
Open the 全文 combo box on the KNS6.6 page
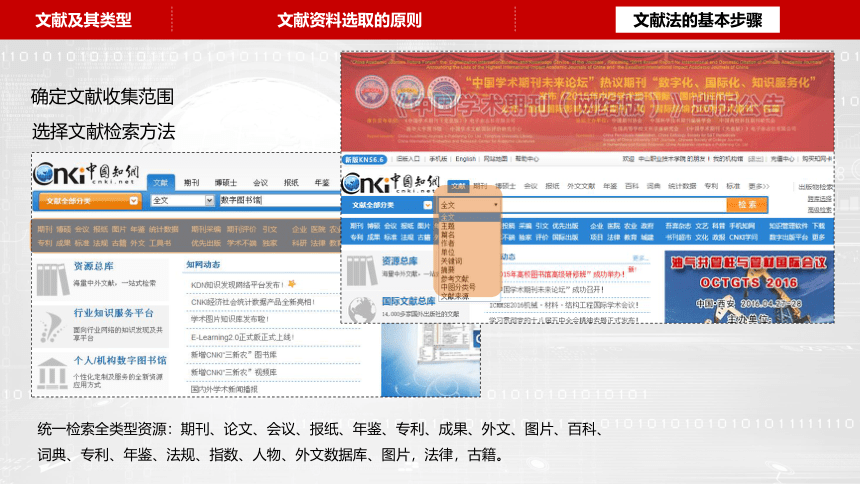(469, 205)
